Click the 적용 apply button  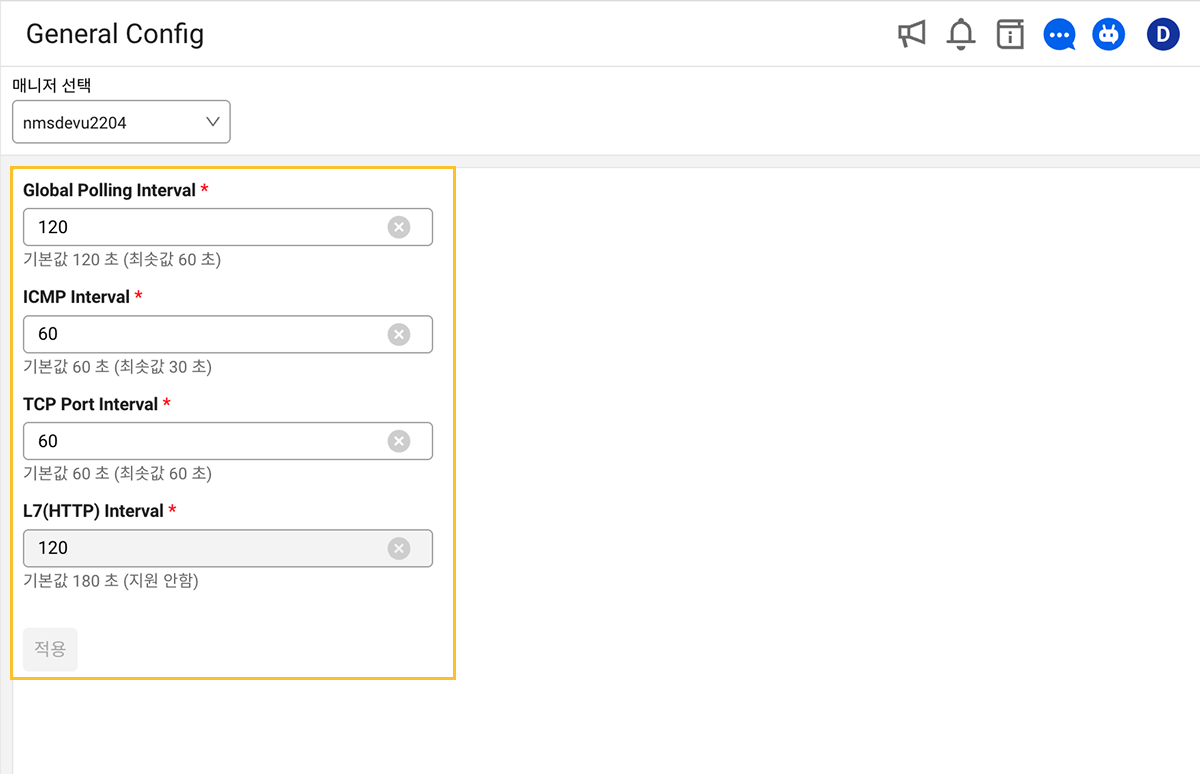coord(50,649)
